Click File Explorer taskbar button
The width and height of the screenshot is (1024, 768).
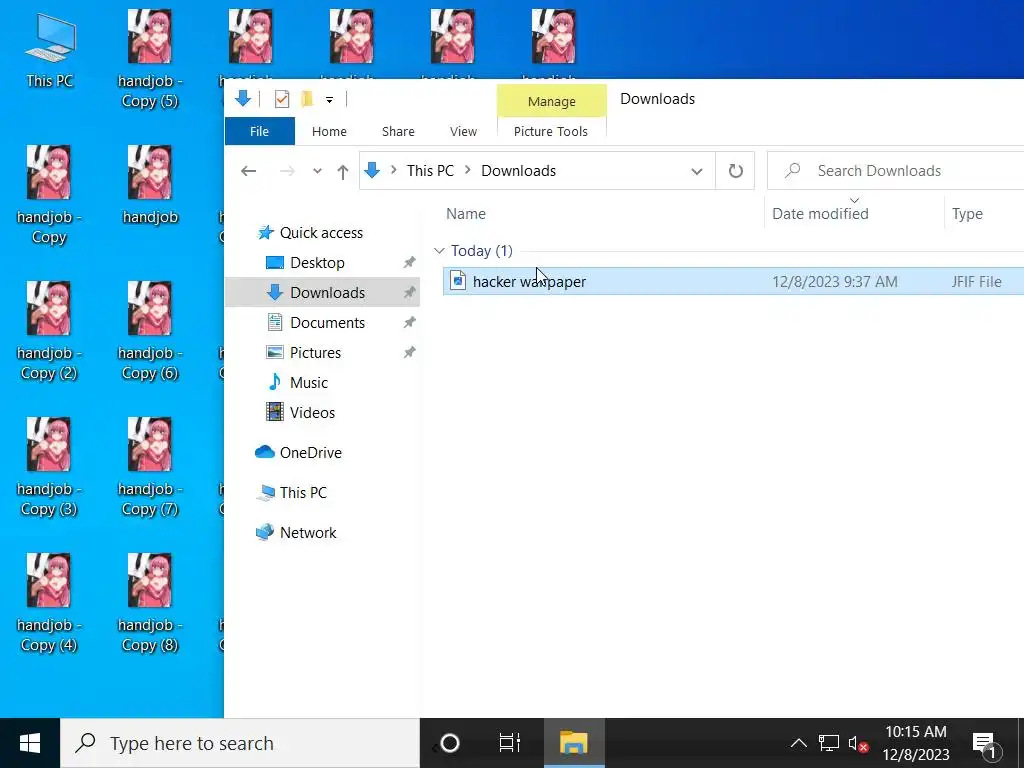coord(573,743)
